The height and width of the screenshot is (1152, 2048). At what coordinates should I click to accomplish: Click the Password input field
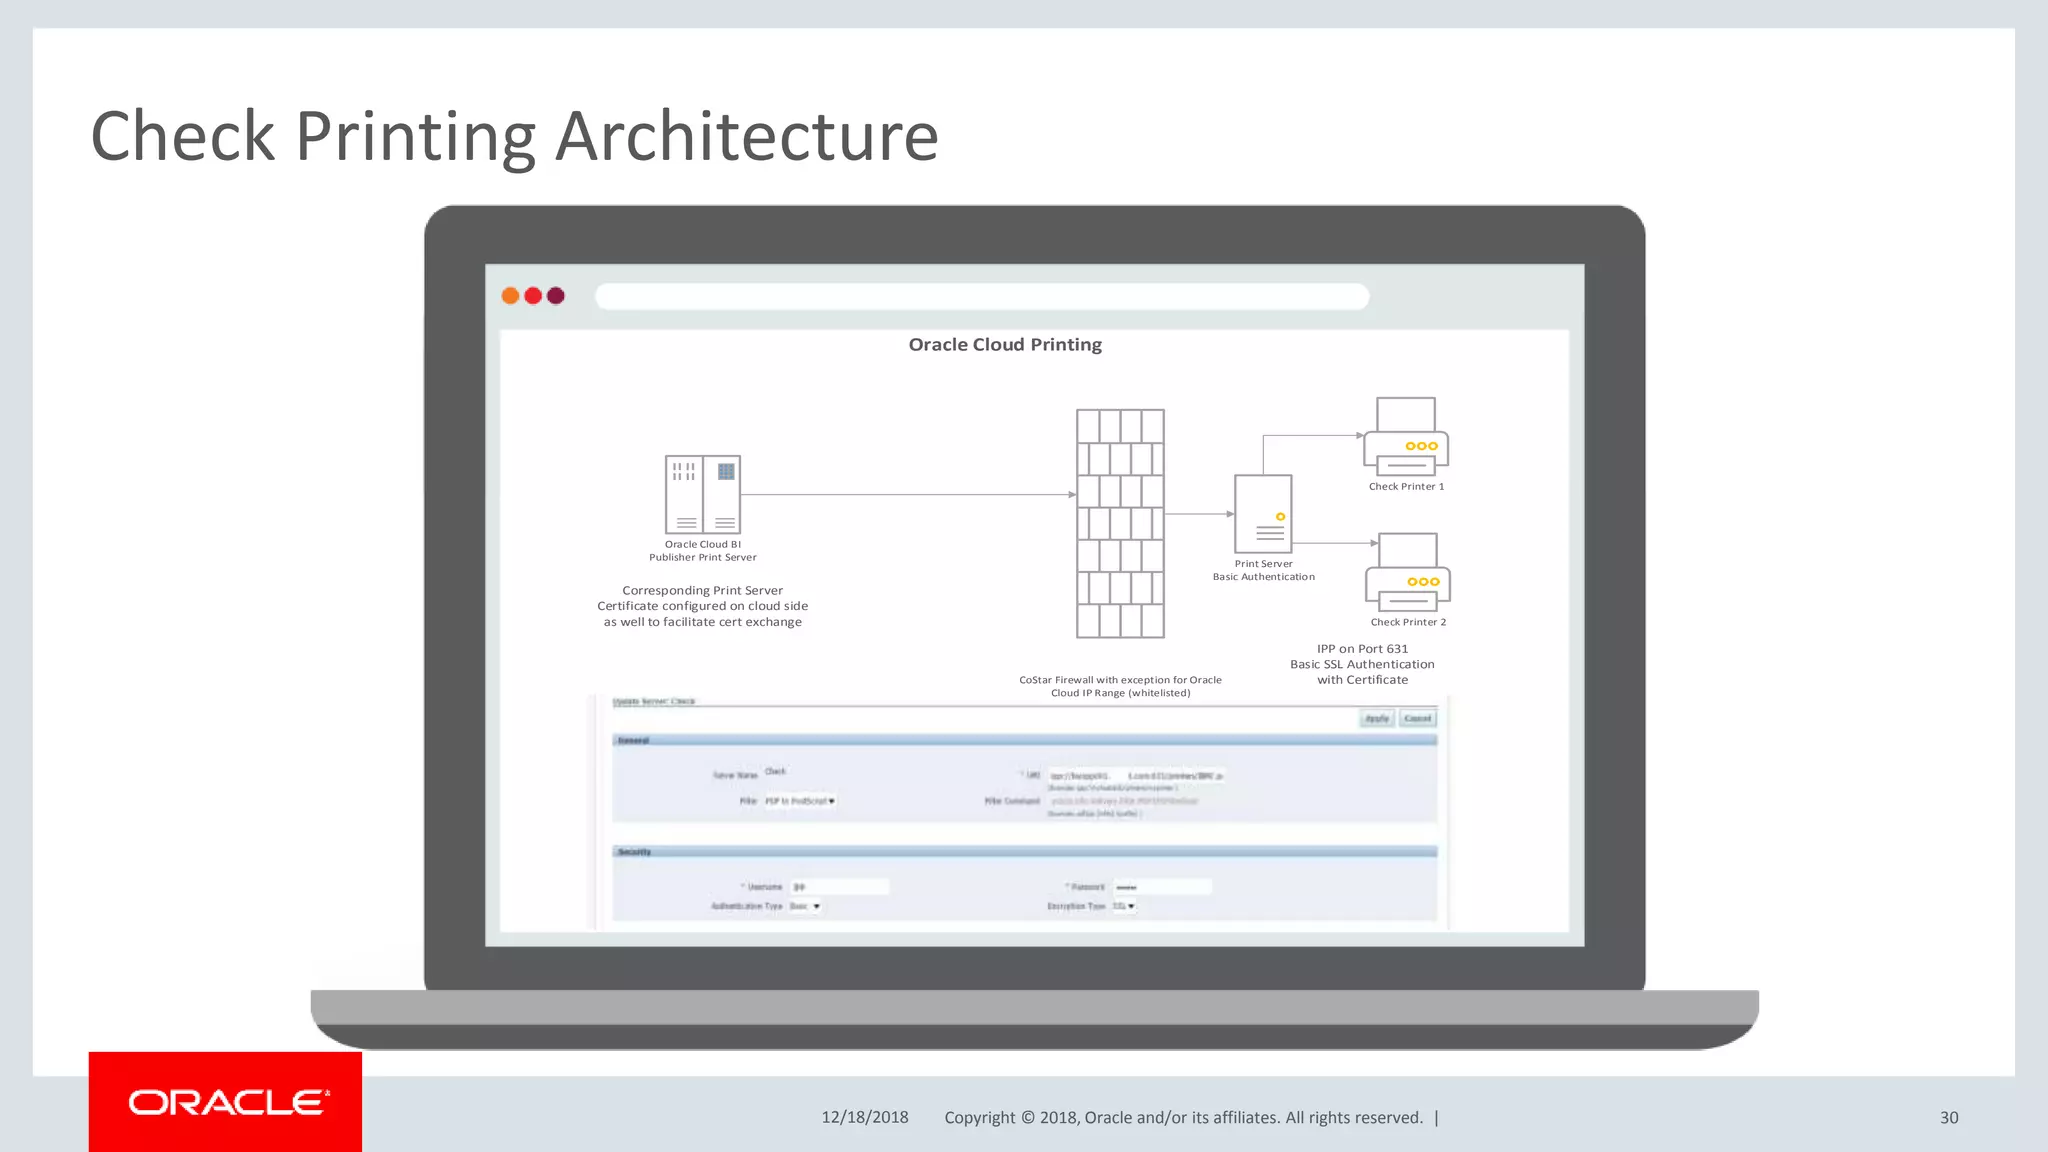[x=1163, y=887]
